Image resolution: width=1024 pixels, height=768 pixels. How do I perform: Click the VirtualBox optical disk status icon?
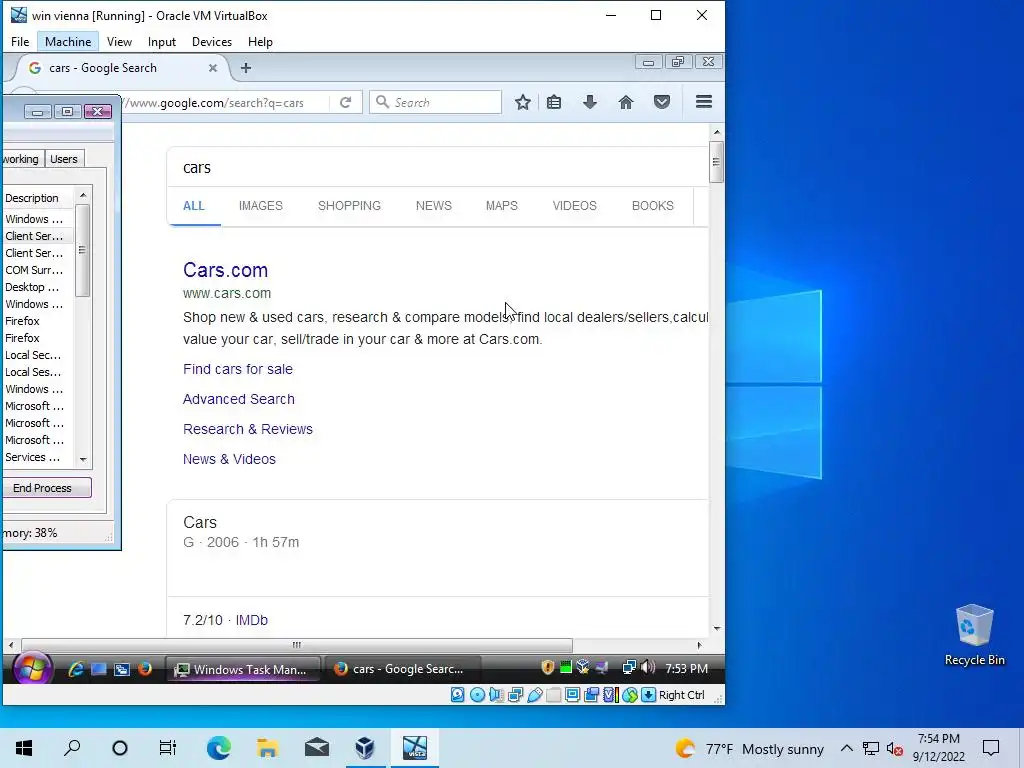pos(477,695)
